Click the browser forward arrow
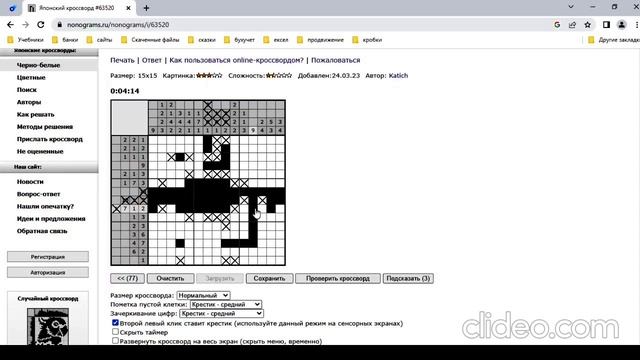 tap(25, 24)
